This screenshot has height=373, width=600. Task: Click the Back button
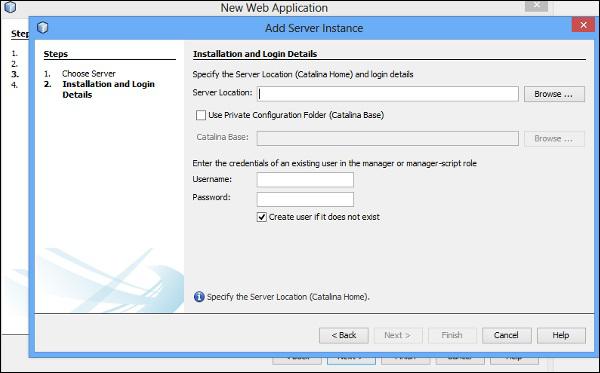coord(344,336)
